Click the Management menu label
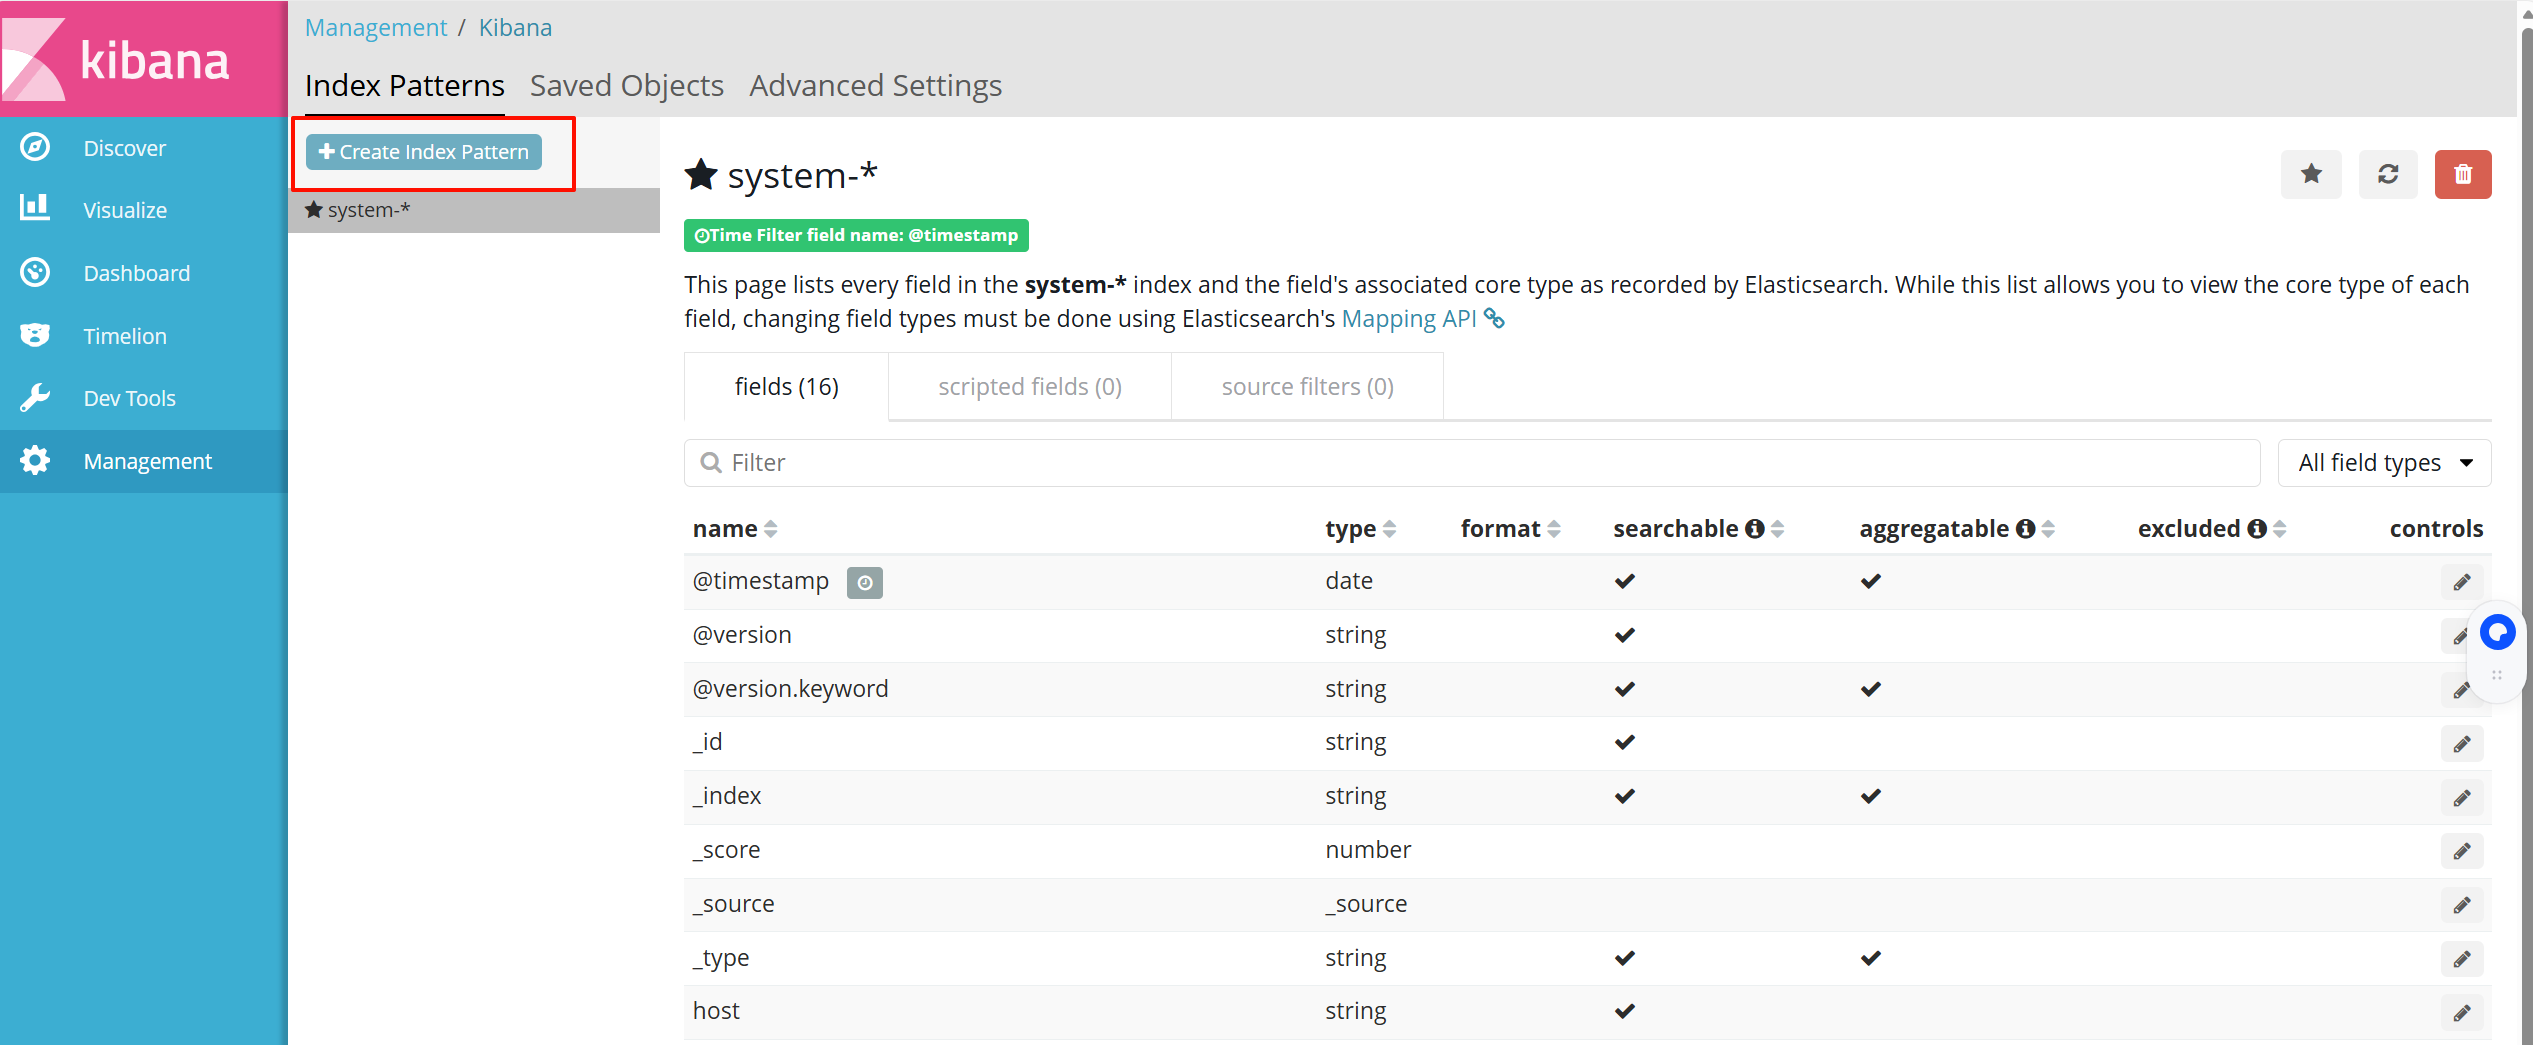Viewport: 2533px width, 1045px height. point(148,461)
